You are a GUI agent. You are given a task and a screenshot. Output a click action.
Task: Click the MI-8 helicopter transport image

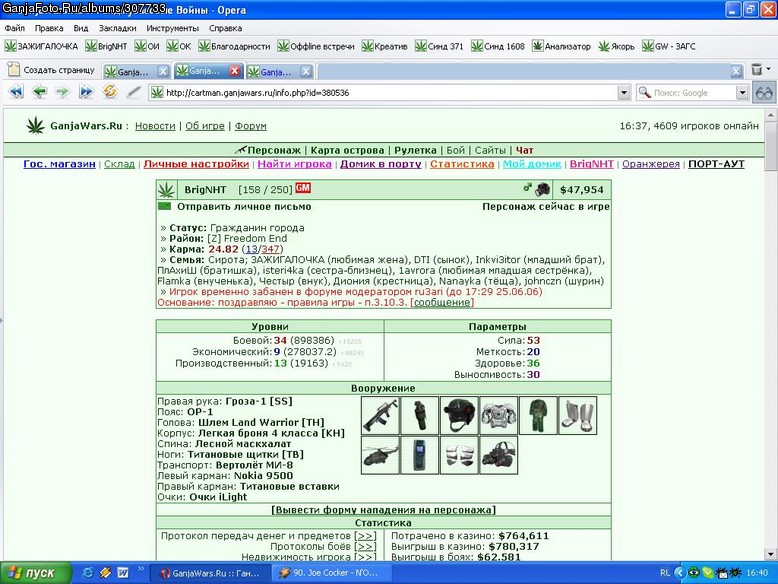(x=380, y=455)
